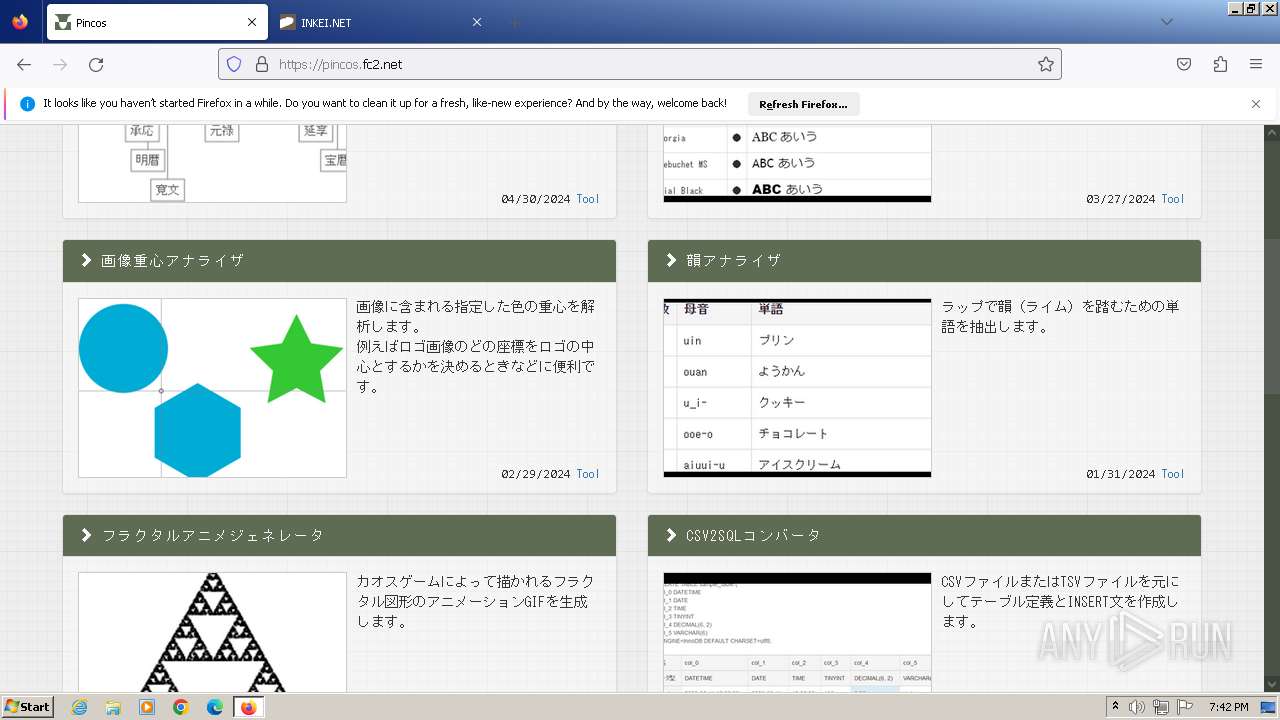Image resolution: width=1280 pixels, height=720 pixels.
Task: Open the font sample ABC thumbnail
Action: pyautogui.click(x=797, y=163)
